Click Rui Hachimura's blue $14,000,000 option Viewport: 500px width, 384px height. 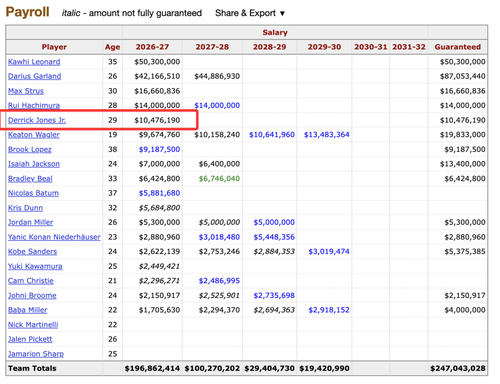point(217,105)
